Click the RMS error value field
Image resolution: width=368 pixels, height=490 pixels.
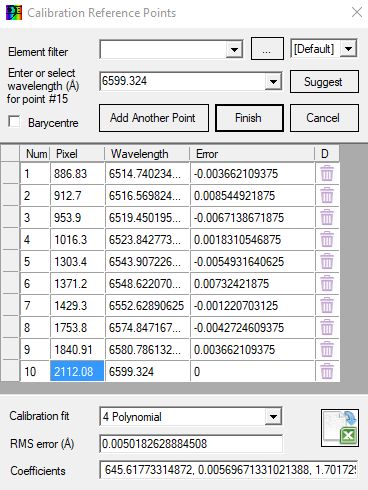click(x=191, y=444)
